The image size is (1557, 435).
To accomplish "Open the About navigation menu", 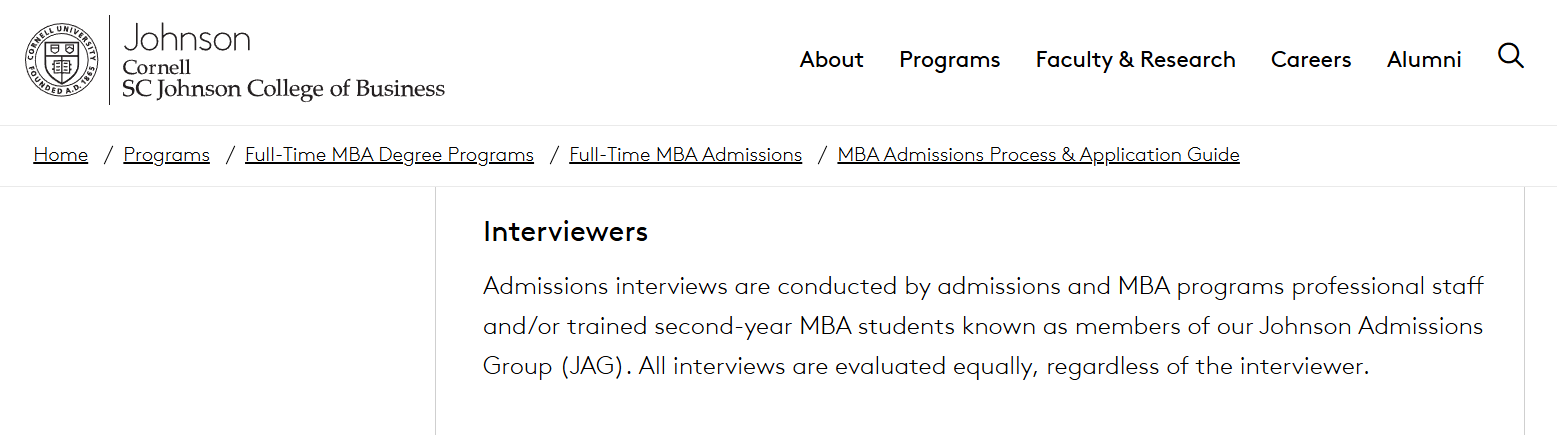I will coord(831,60).
